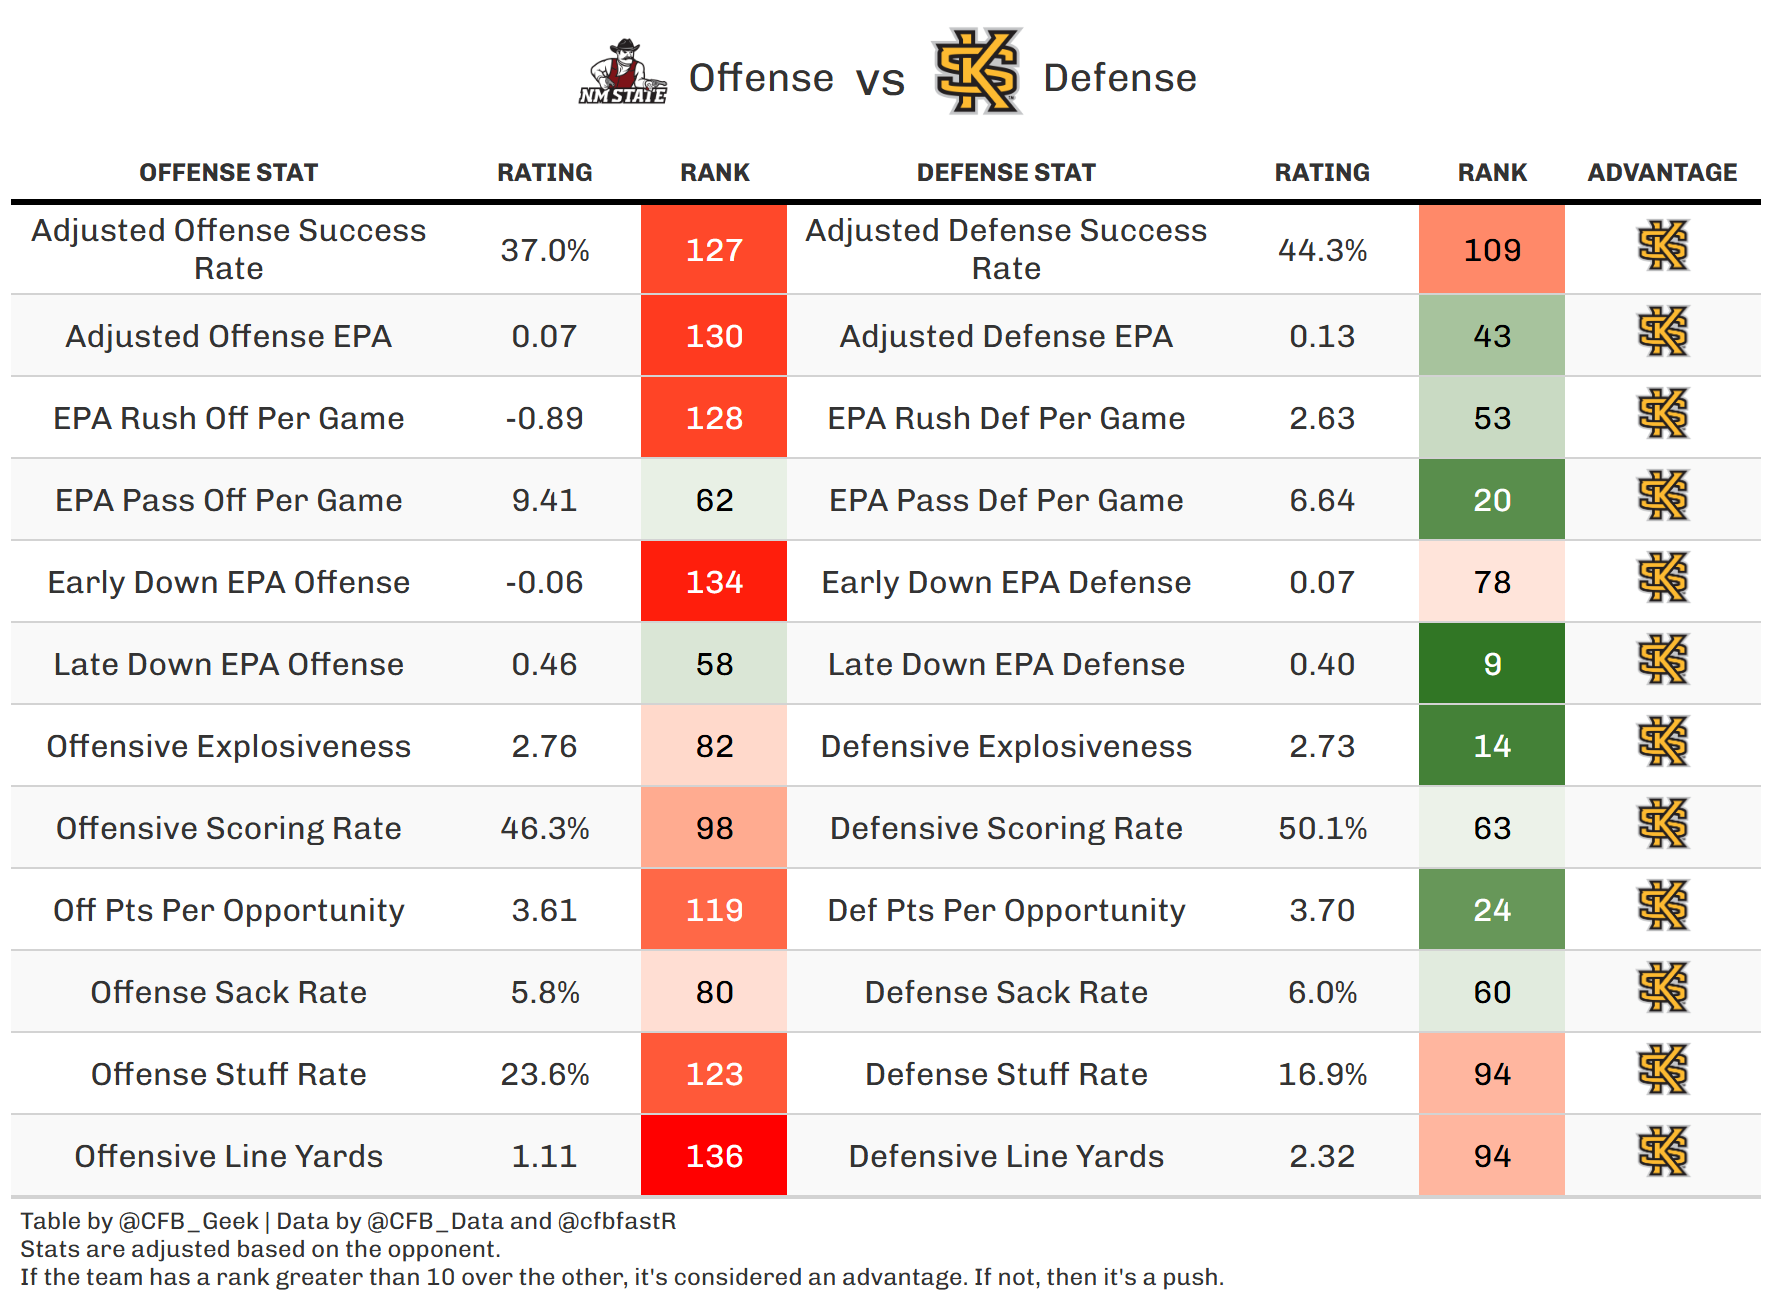Click the 44.3% defense rating value

[1322, 250]
